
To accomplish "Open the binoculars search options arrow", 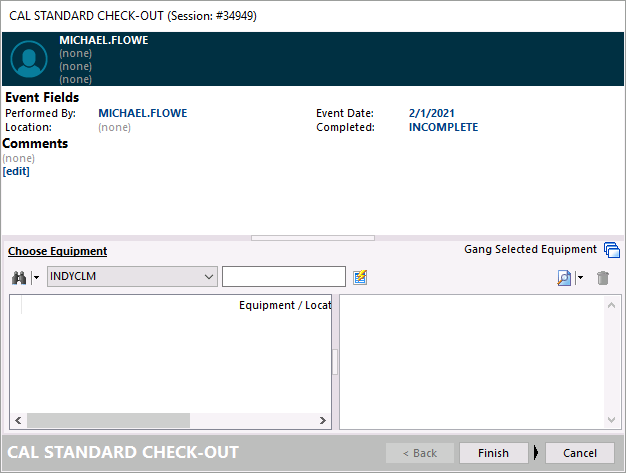I will [x=35, y=277].
